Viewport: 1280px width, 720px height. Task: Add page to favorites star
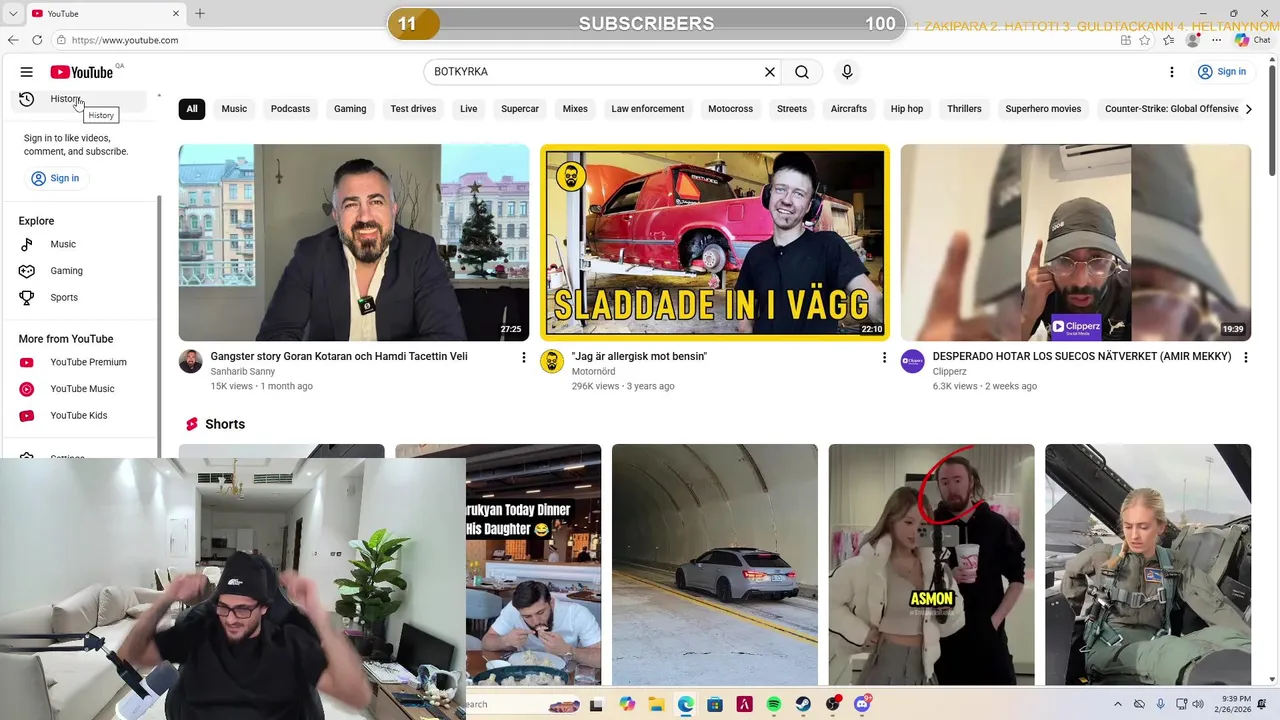1145,40
